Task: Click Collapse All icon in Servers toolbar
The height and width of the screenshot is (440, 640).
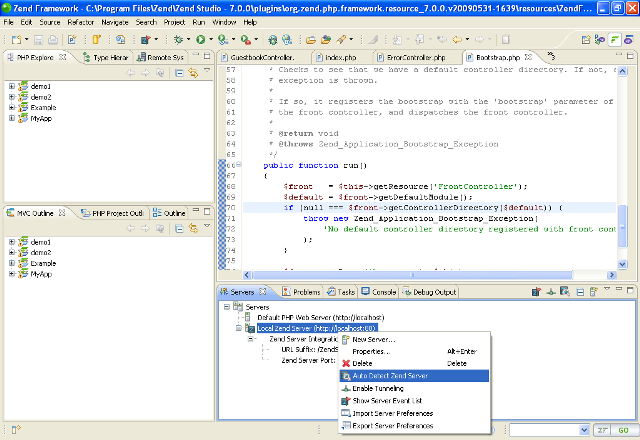Action: [580, 292]
